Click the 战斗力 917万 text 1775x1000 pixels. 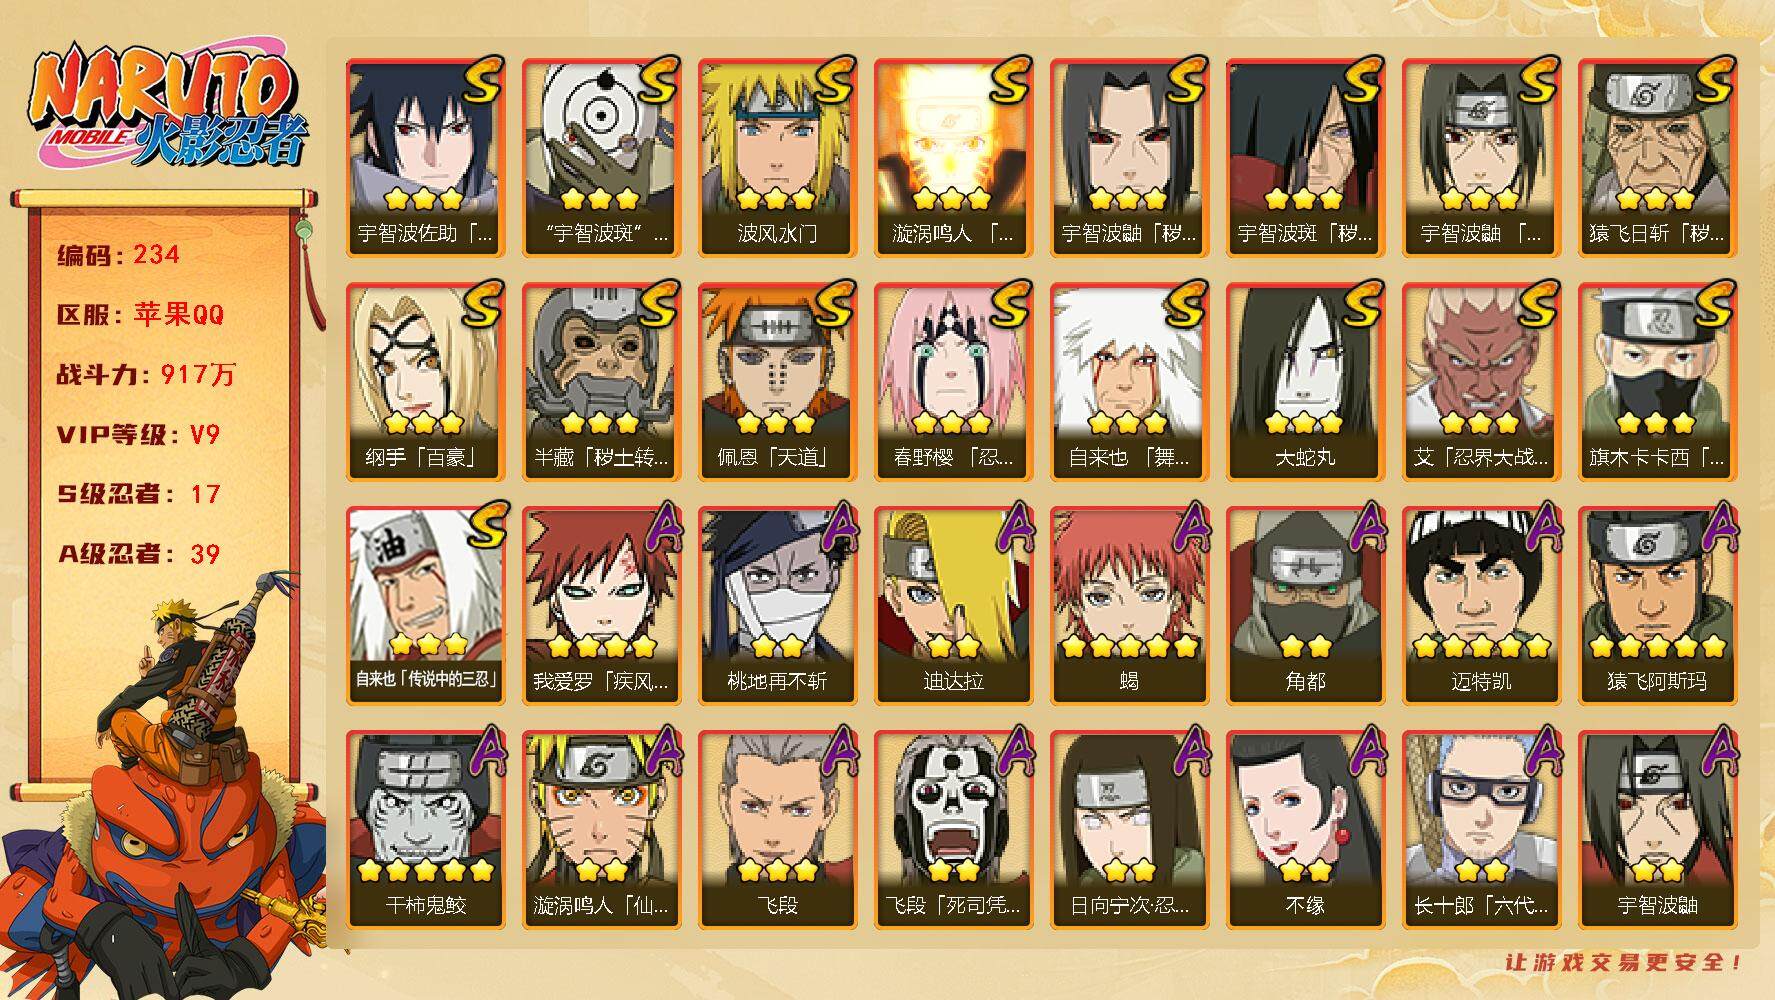point(147,374)
